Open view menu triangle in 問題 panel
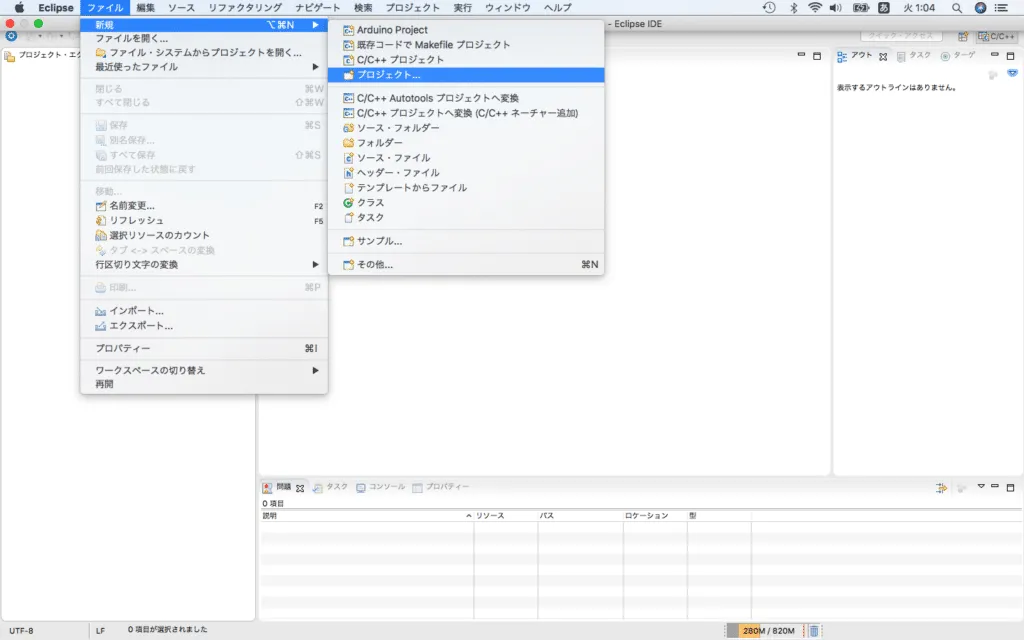 click(x=980, y=487)
